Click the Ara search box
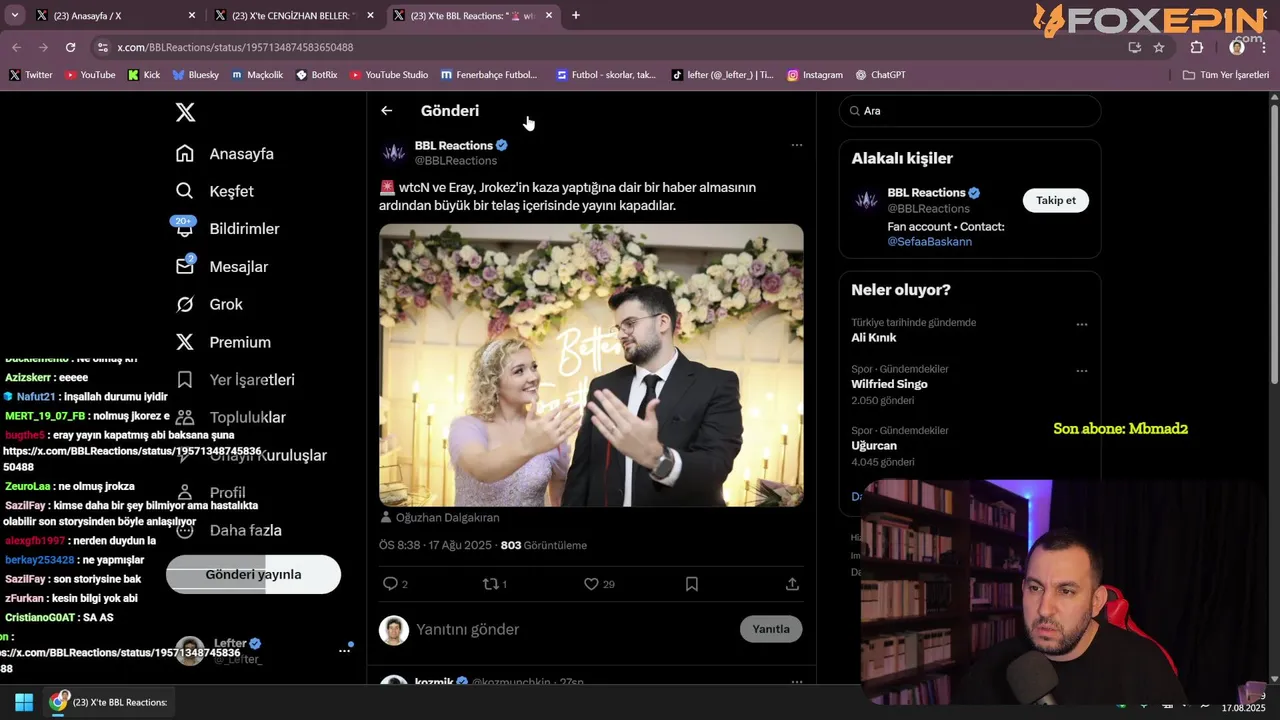The height and width of the screenshot is (720, 1280). pos(970,111)
